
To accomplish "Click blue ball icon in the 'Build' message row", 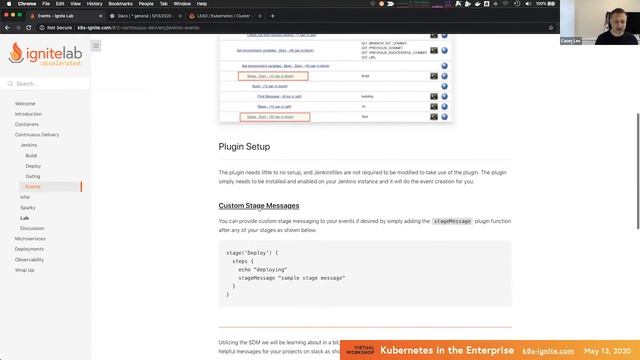I will (x=444, y=76).
